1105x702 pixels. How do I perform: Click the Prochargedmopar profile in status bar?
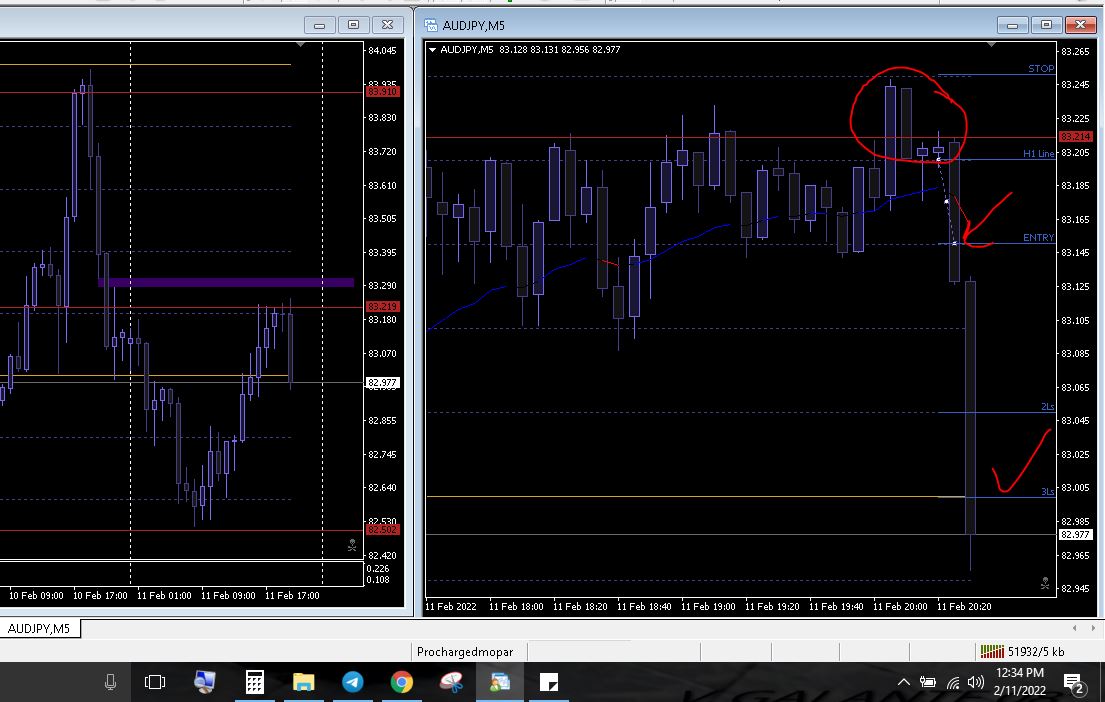465,651
